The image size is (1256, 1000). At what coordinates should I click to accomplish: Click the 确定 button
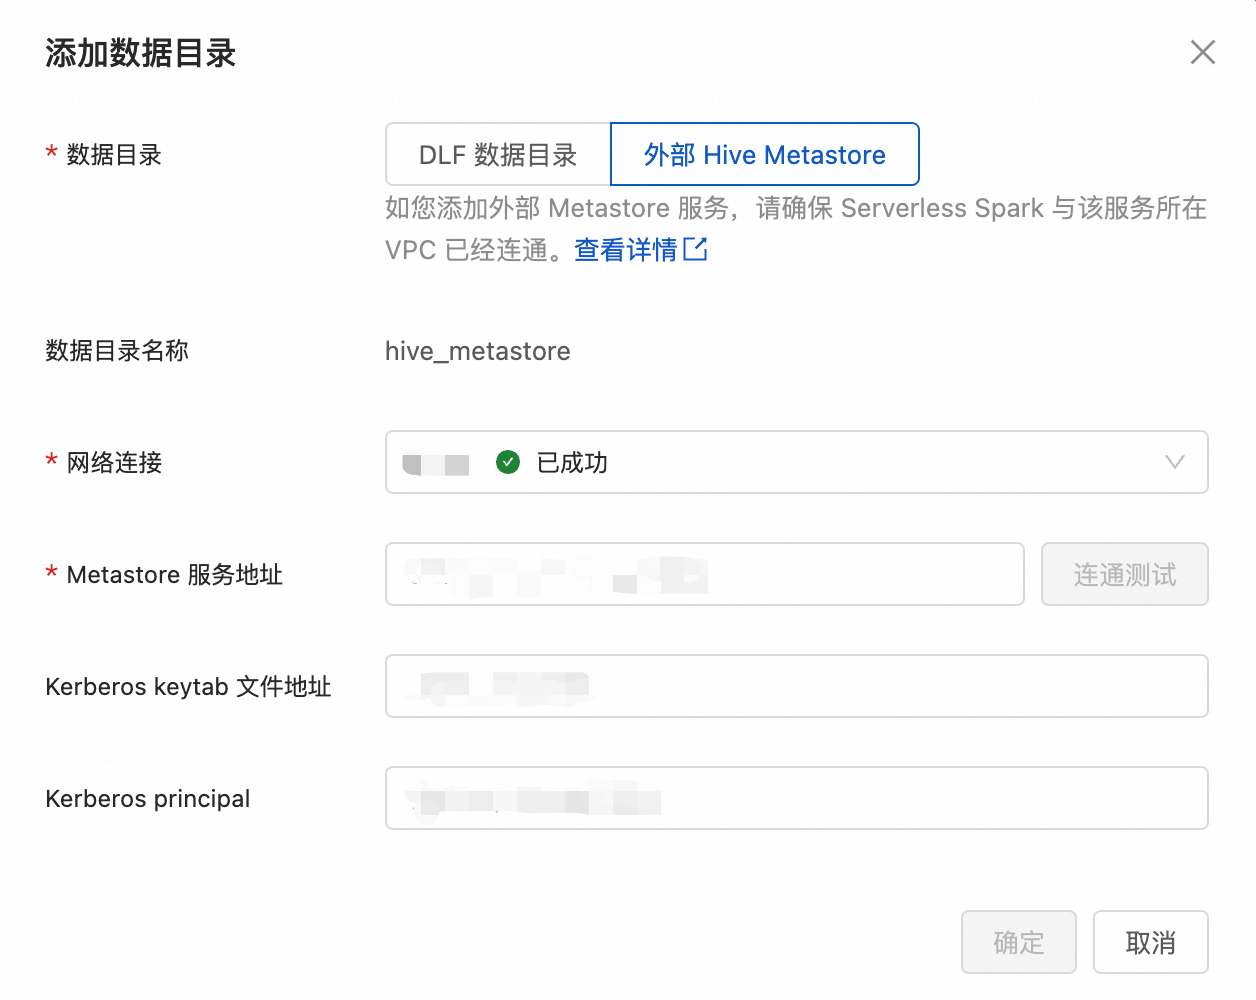(x=1019, y=942)
